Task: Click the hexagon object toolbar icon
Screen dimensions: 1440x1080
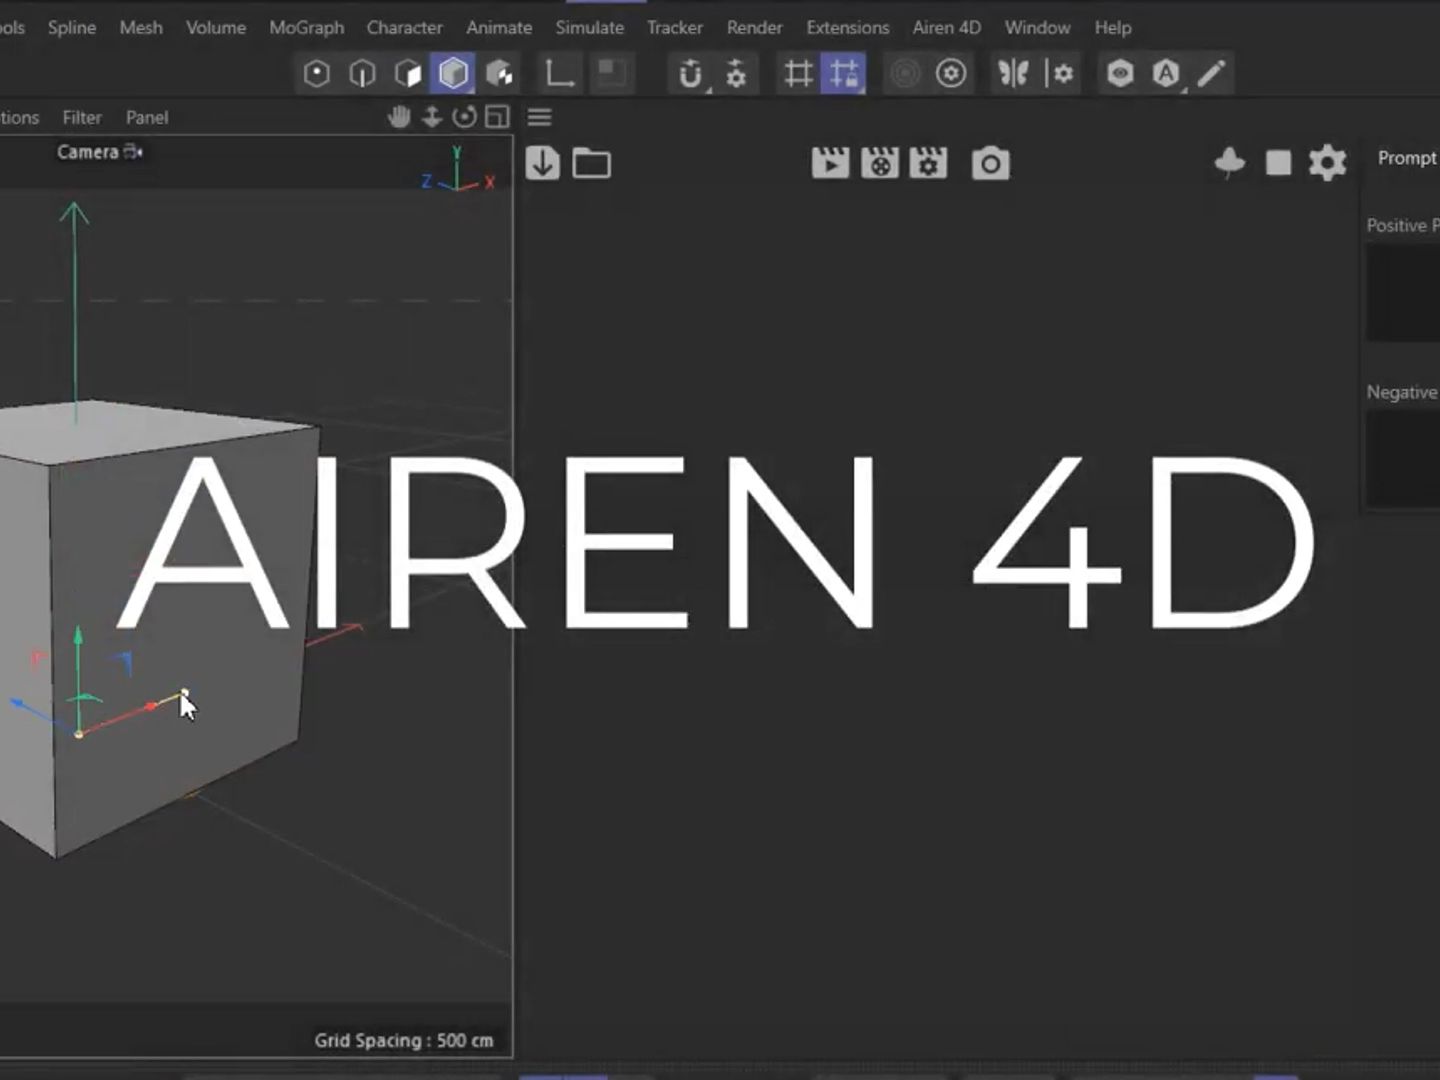Action: click(1120, 74)
